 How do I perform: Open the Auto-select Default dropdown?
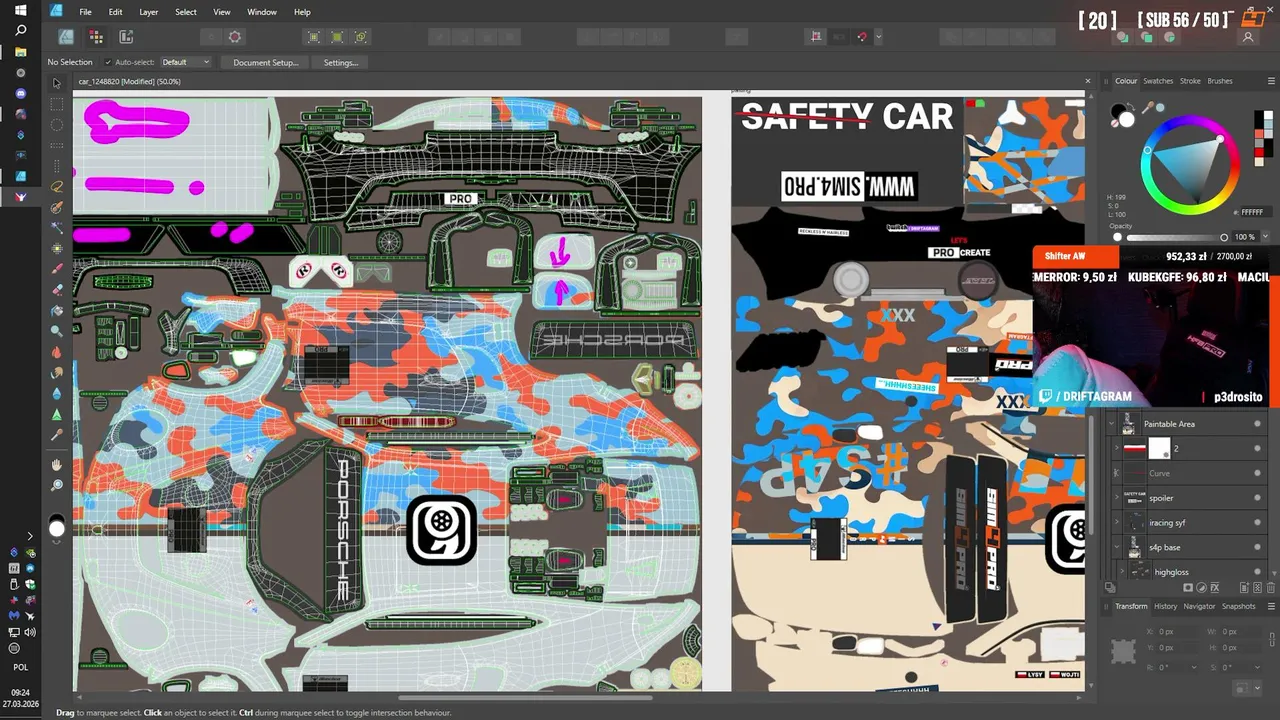click(x=185, y=62)
